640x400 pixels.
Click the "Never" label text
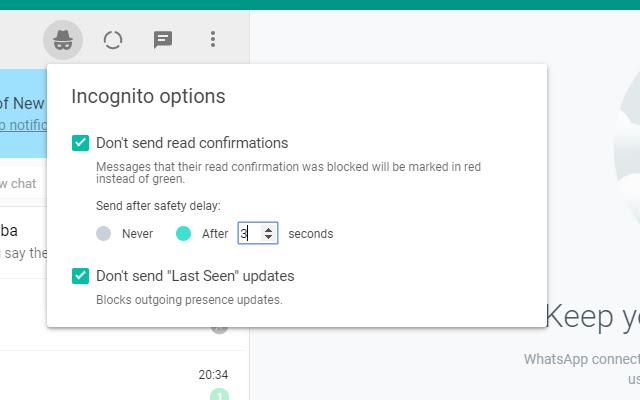137,234
